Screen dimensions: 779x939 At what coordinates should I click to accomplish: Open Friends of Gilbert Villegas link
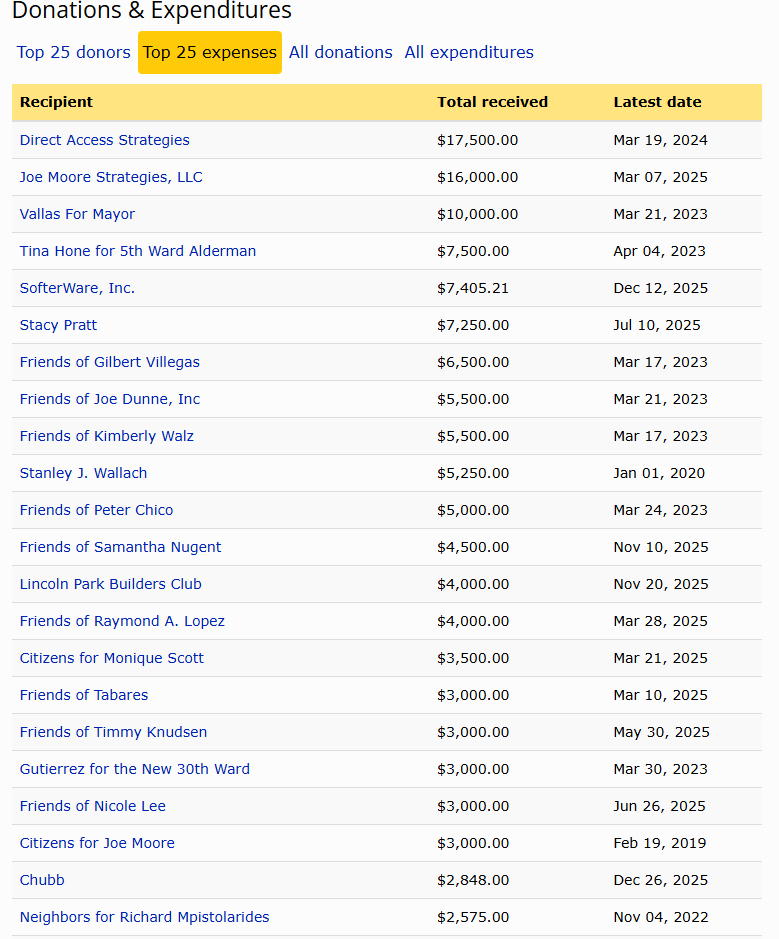pyautogui.click(x=110, y=362)
